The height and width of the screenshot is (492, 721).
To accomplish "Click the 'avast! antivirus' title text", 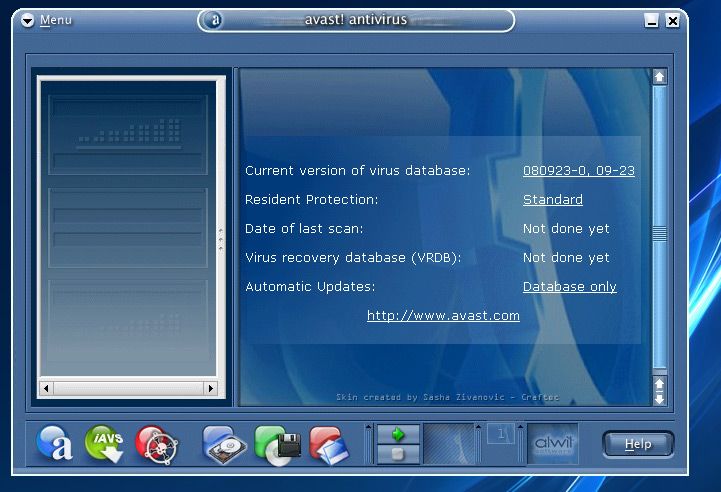I will click(356, 19).
